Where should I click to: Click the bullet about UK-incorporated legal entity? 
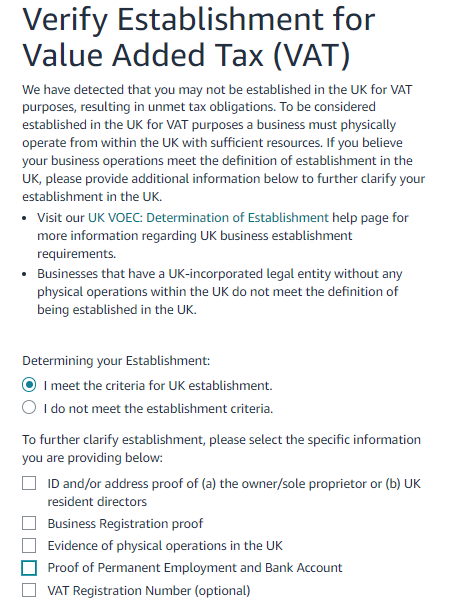pyautogui.click(x=220, y=292)
